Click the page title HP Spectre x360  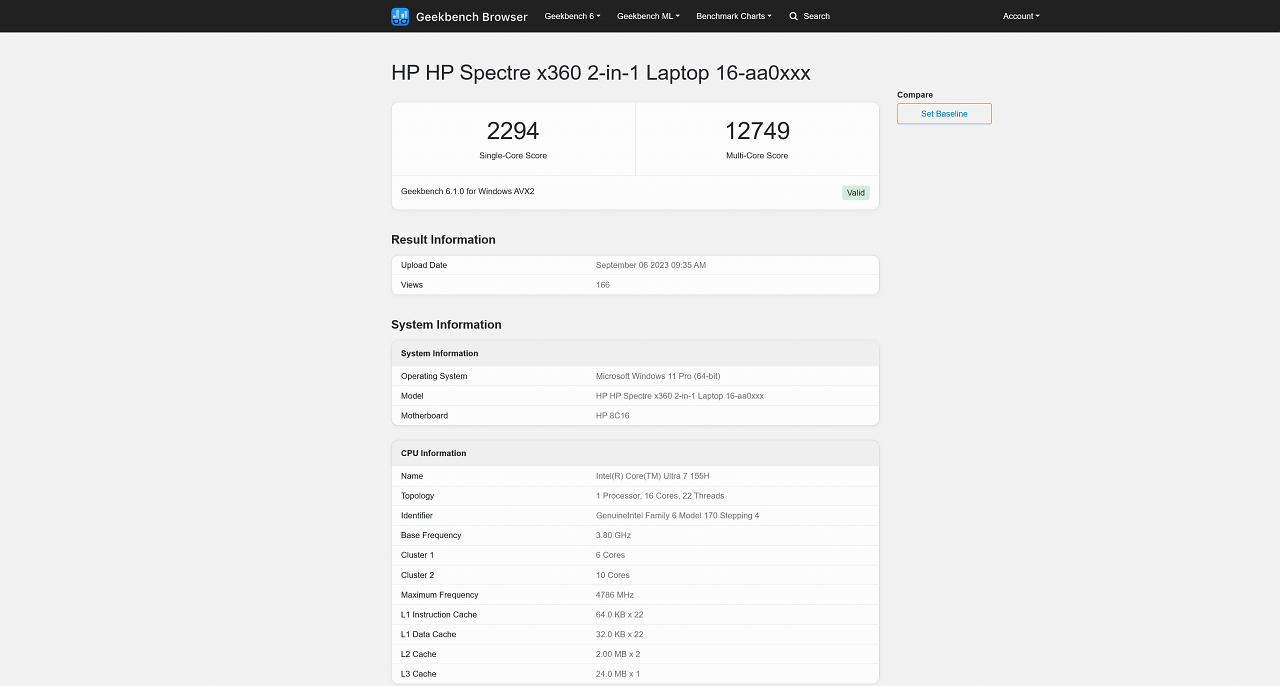(x=601, y=73)
